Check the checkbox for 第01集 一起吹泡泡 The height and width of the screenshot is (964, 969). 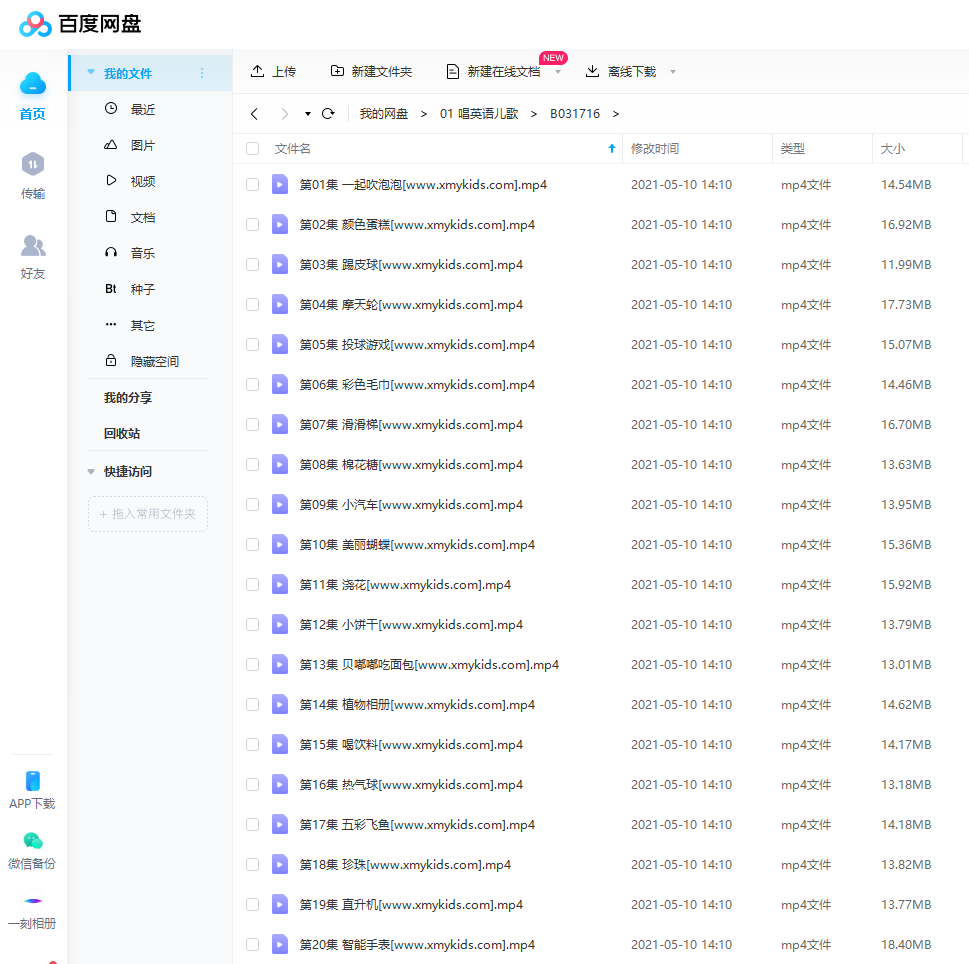(252, 184)
